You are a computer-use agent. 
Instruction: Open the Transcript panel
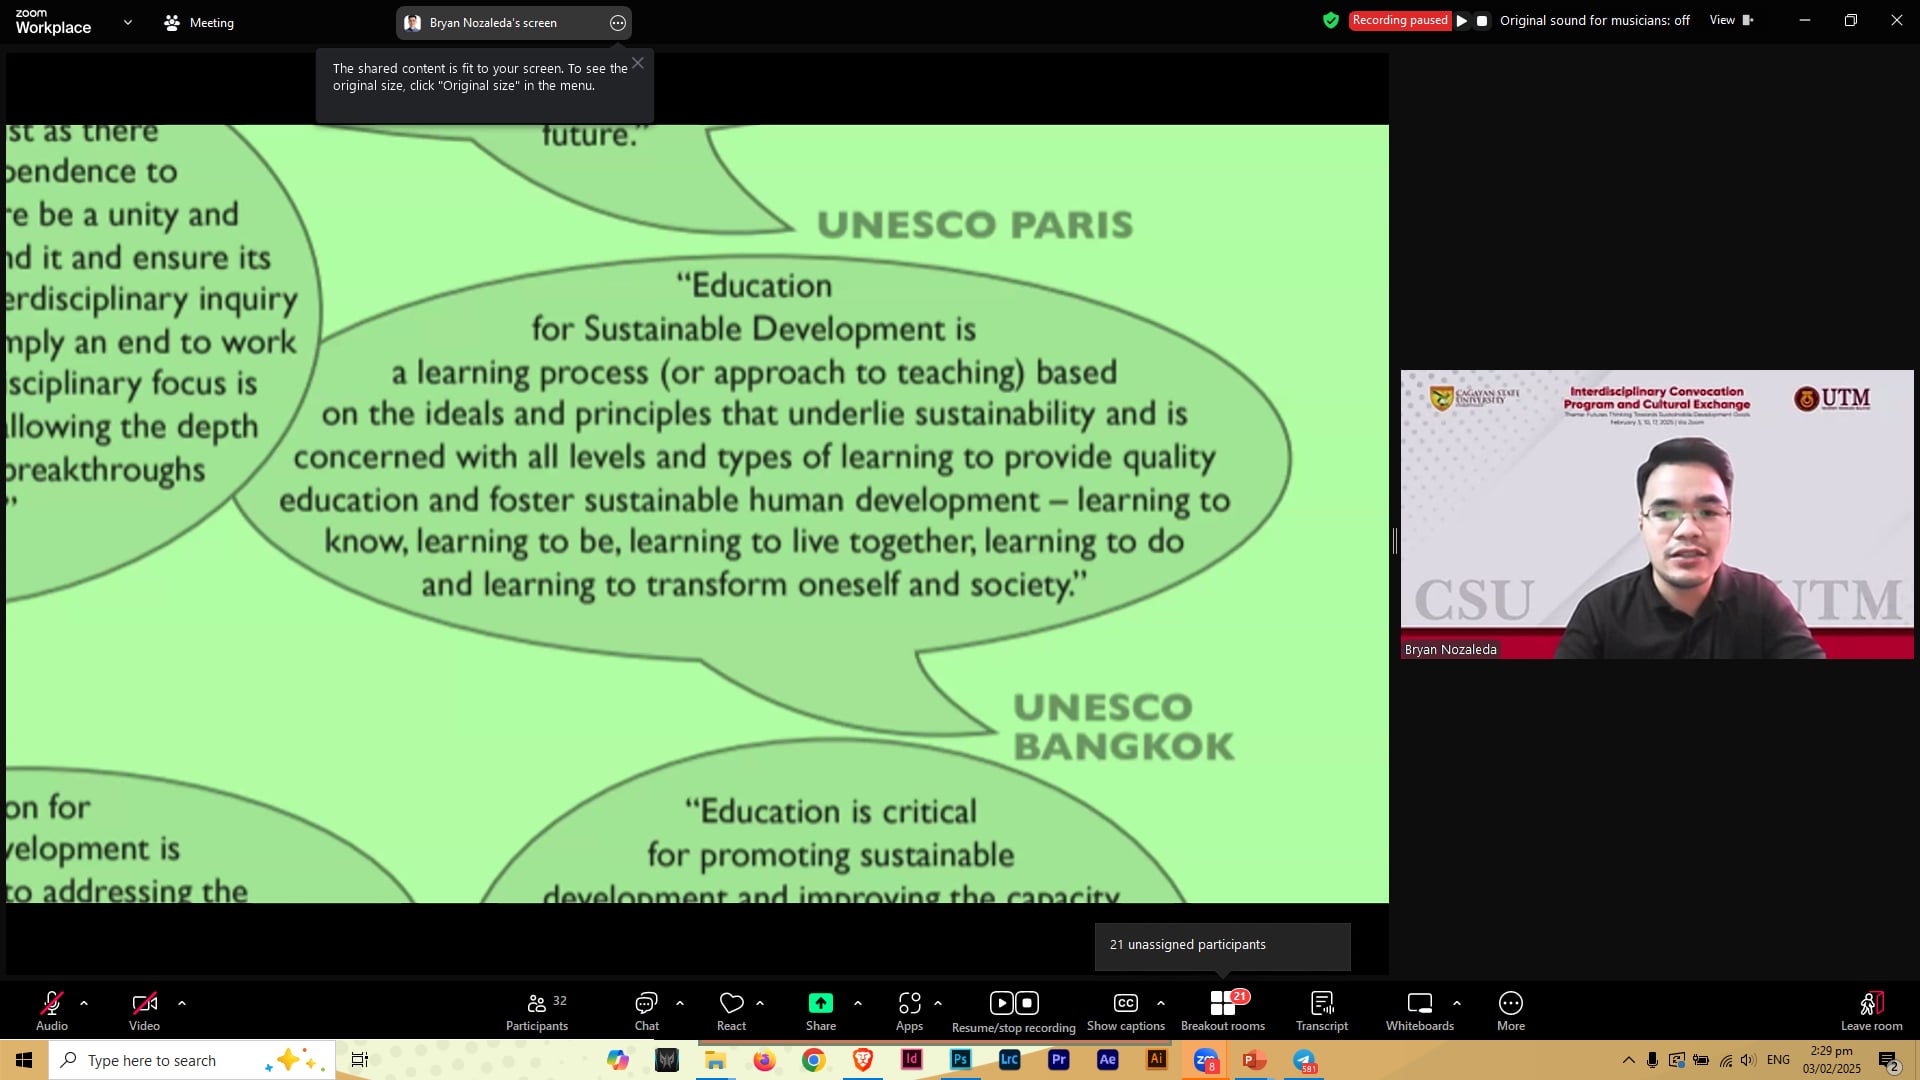tap(1322, 1011)
